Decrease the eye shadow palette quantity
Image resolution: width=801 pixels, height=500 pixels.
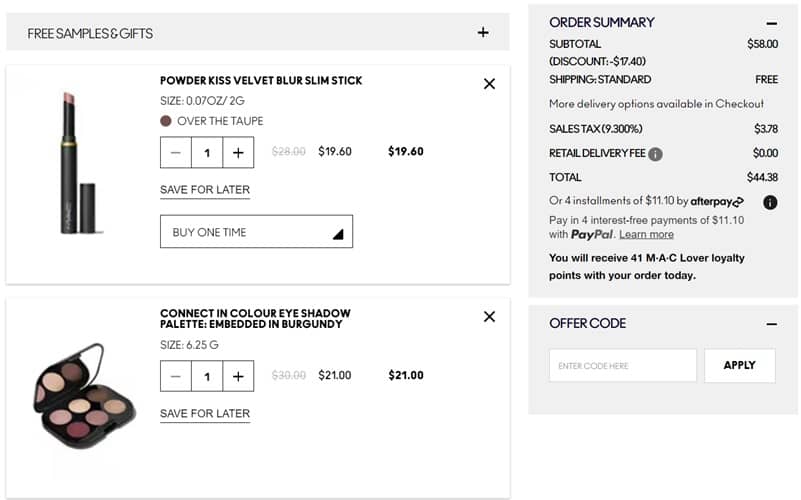(x=176, y=376)
